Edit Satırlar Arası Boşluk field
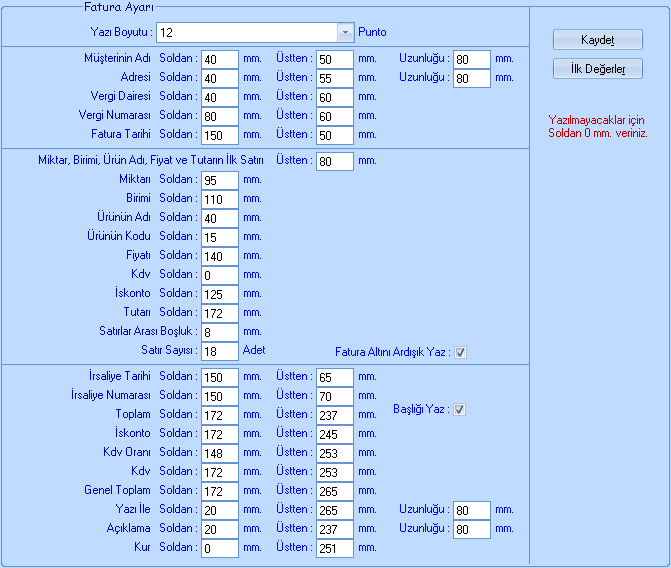671x568 pixels. (220, 332)
